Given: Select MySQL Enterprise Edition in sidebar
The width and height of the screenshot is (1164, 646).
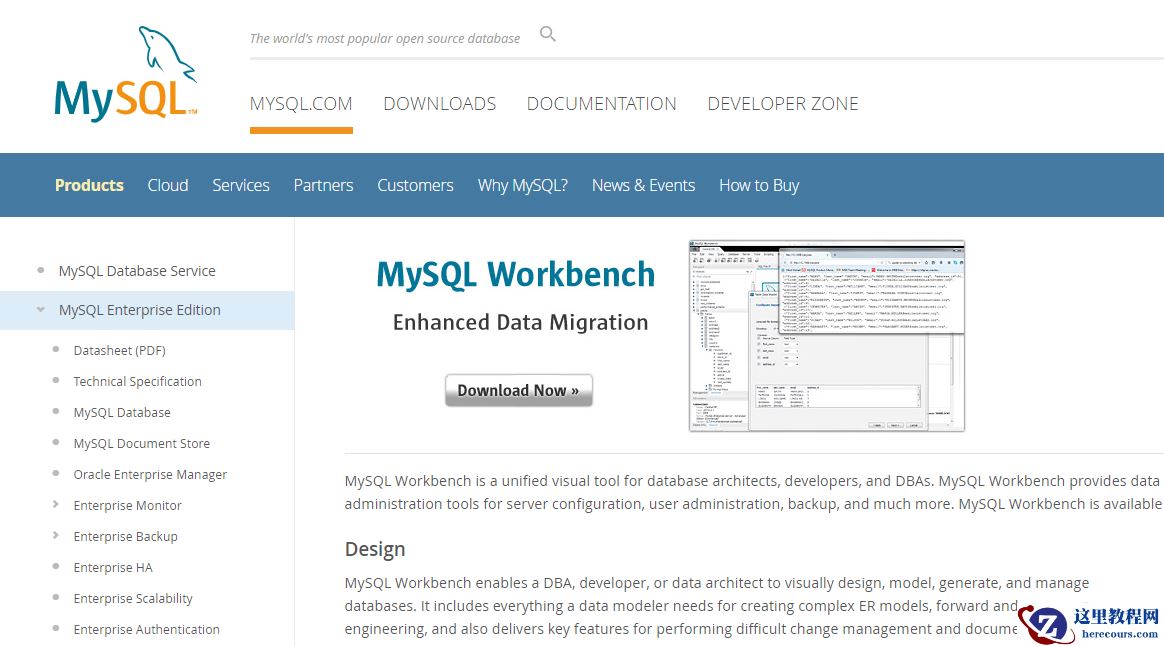Looking at the screenshot, I should pyautogui.click(x=140, y=310).
